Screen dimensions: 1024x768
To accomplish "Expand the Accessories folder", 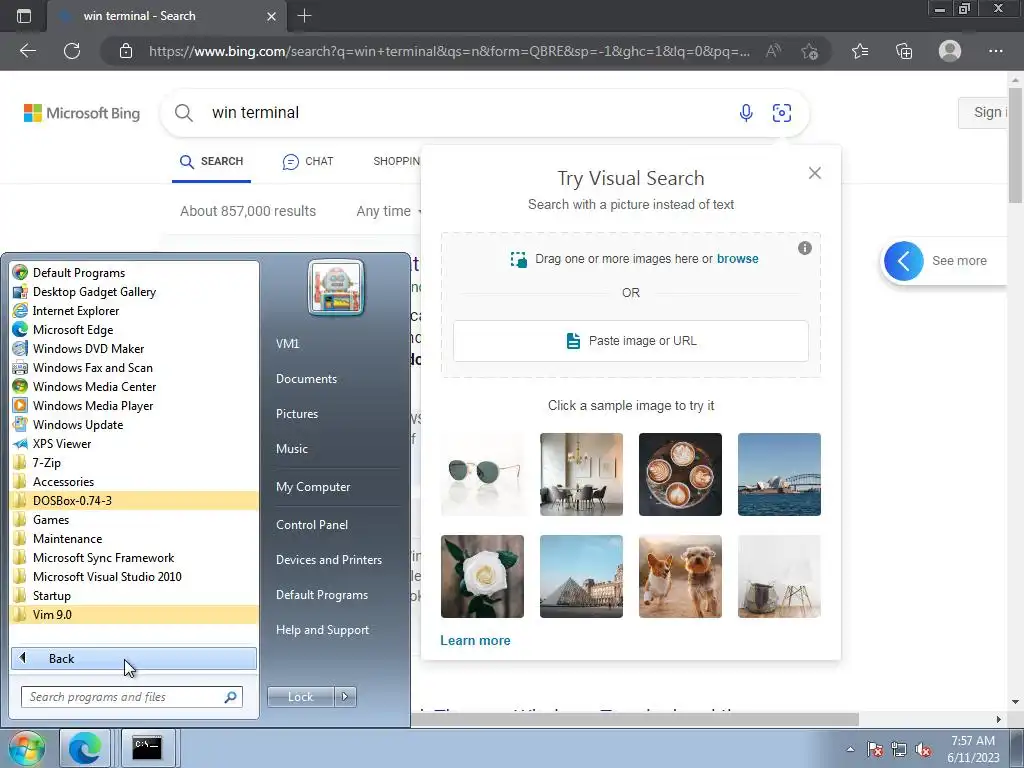I will click(135, 481).
